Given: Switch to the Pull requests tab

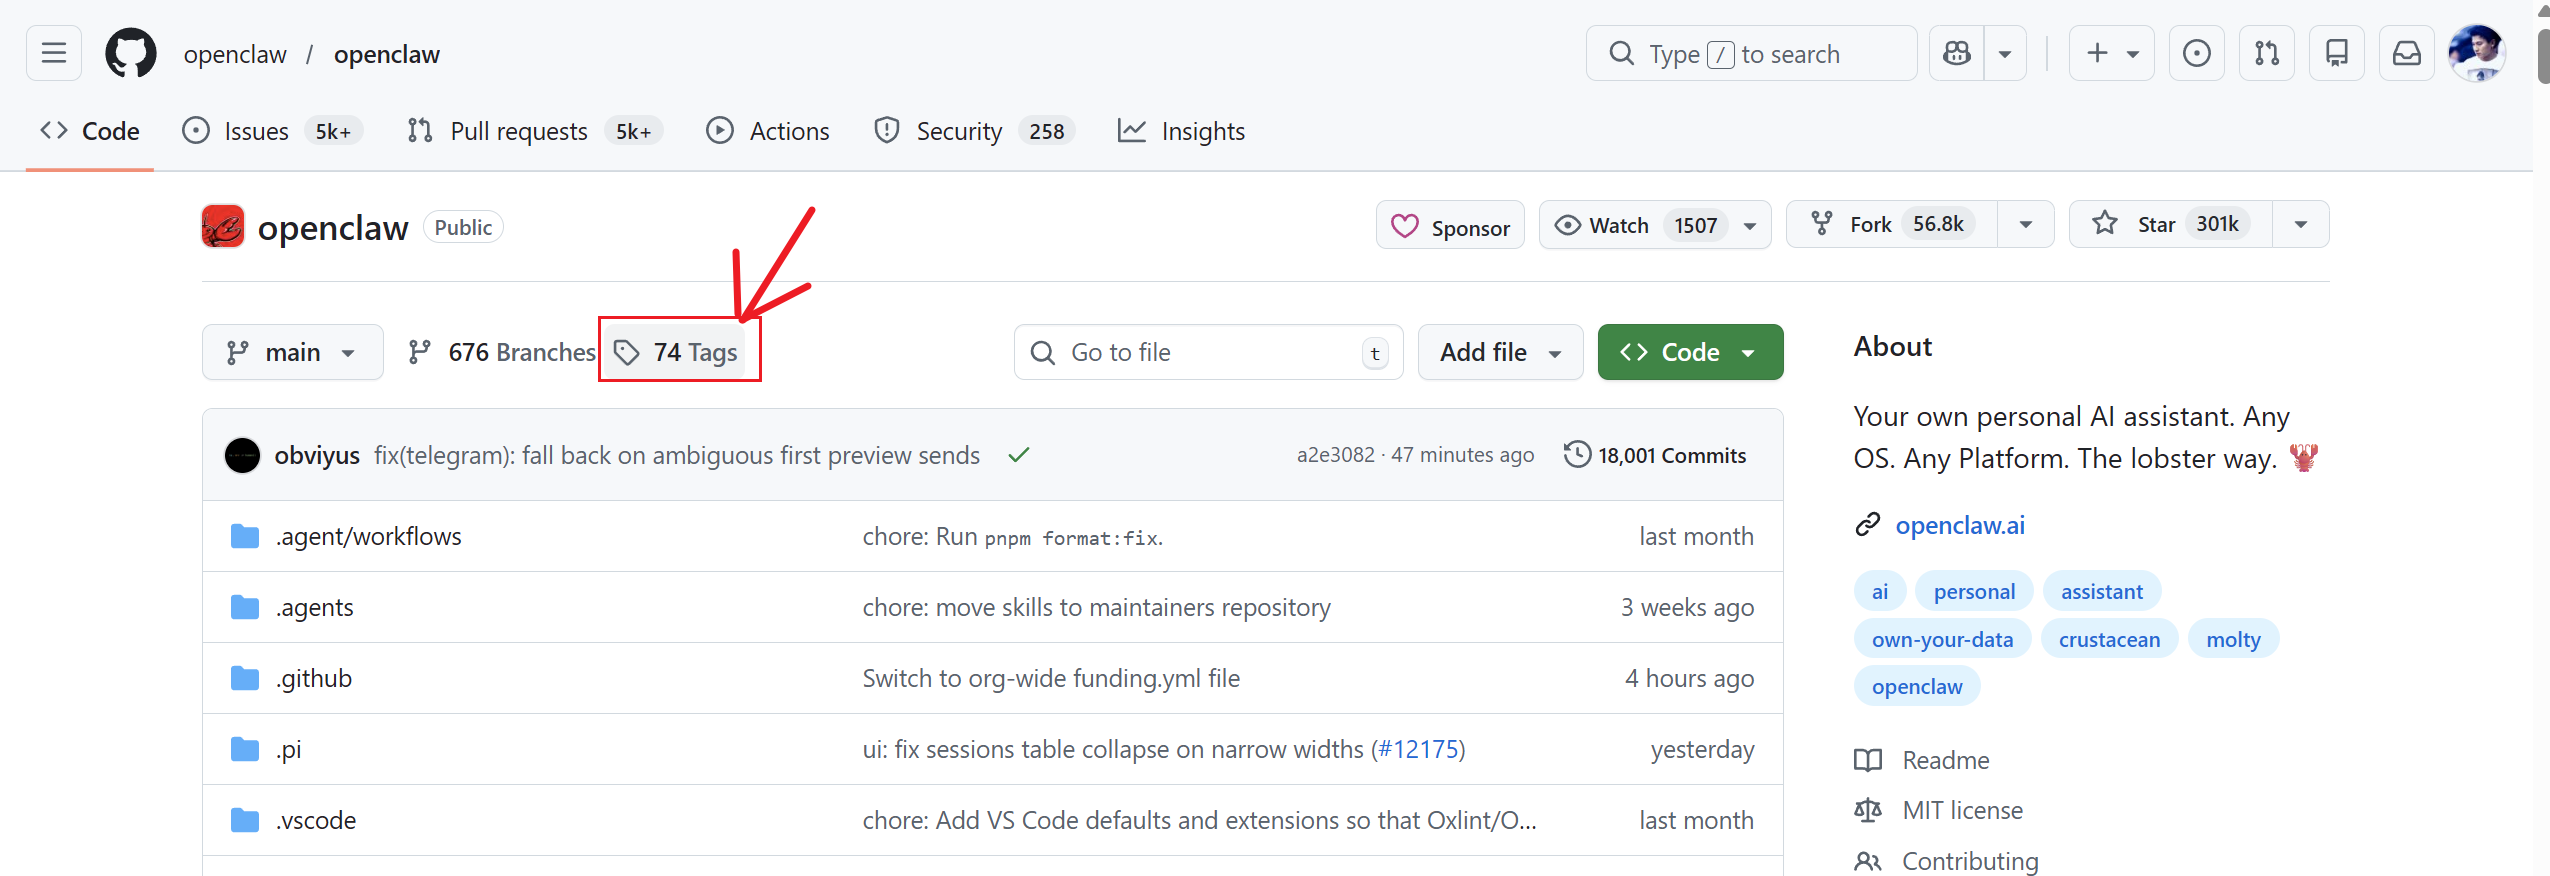Looking at the screenshot, I should tap(535, 131).
